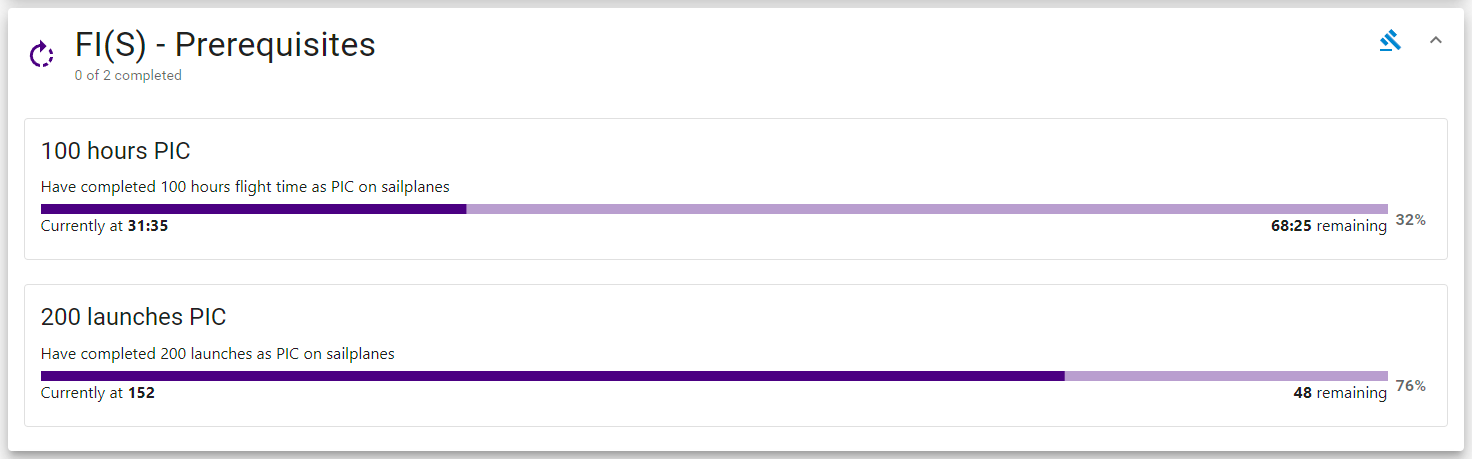Click the 32% progress percentage label
This screenshot has height=459, width=1472.
coord(1410,219)
